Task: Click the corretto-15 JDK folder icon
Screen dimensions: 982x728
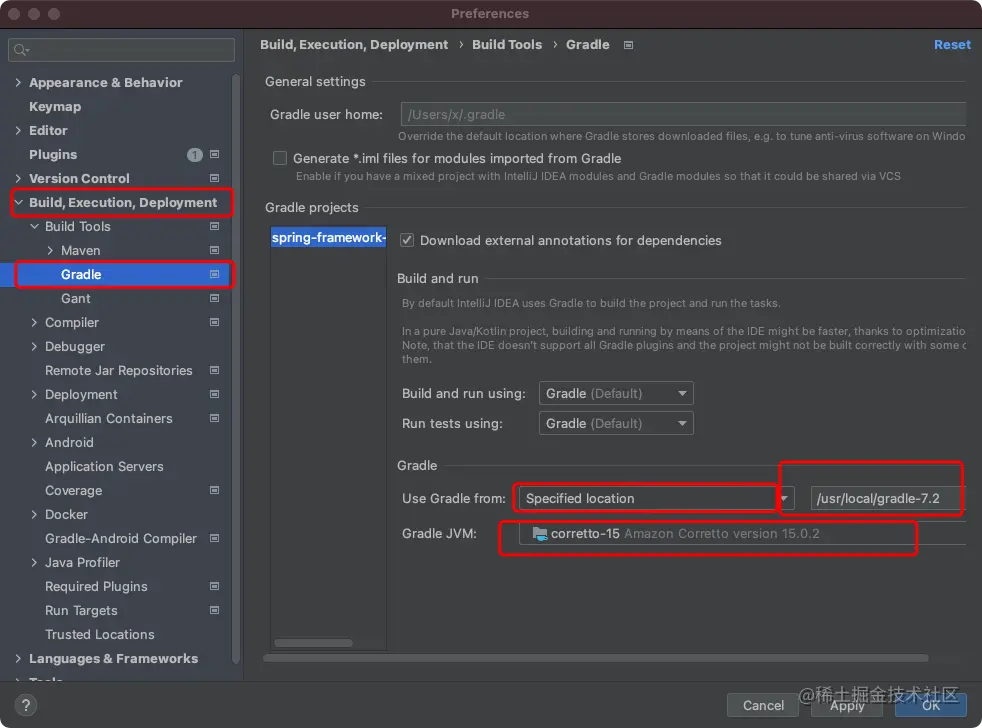Action: click(539, 534)
